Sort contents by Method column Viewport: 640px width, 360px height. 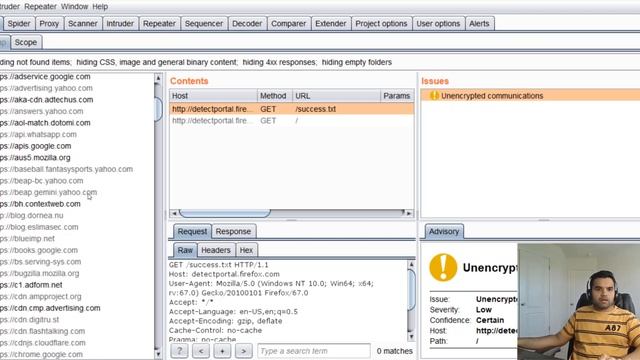pos(274,96)
